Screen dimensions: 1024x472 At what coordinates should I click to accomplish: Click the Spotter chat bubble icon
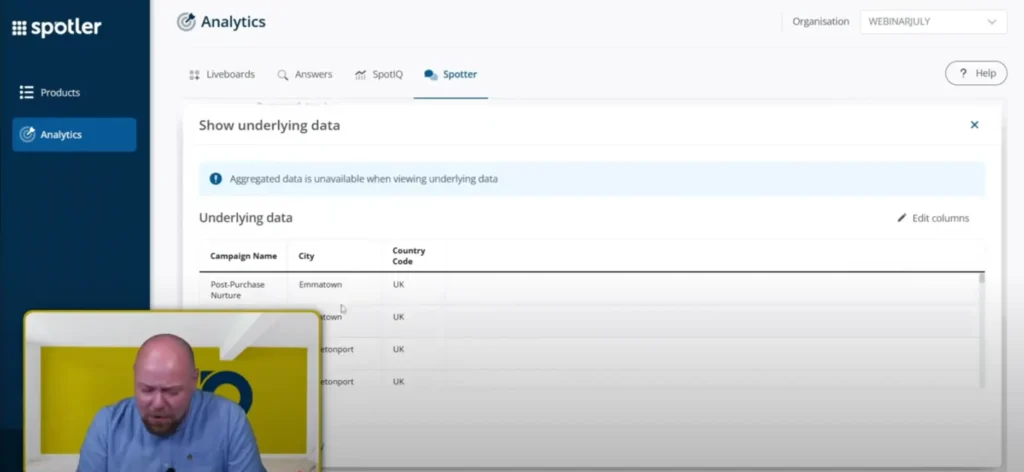[x=430, y=75]
